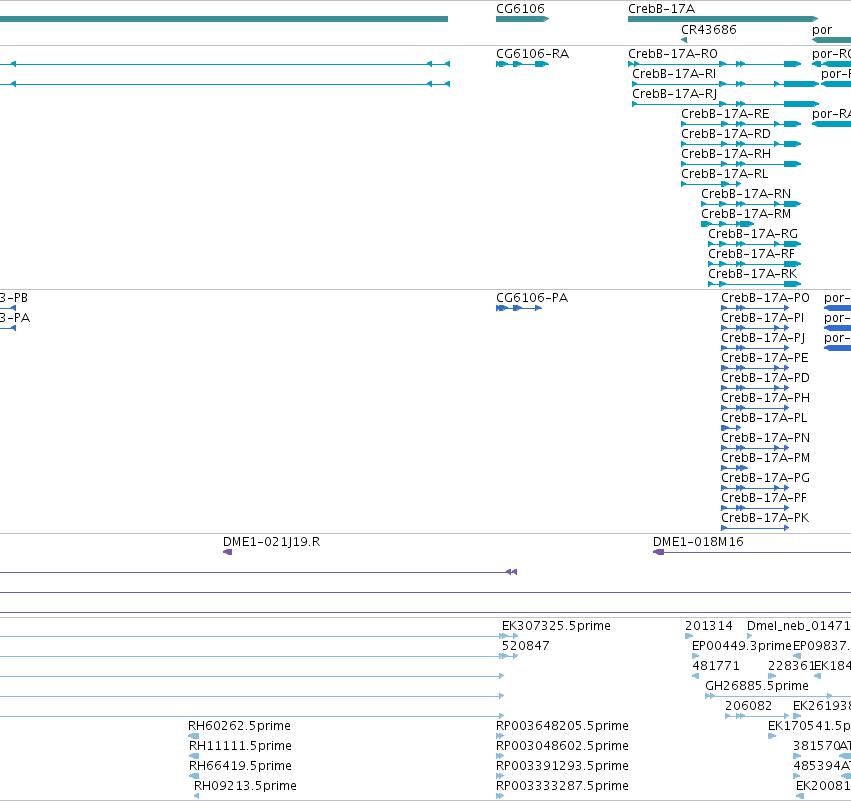Click transcript CrebB-17A-RH

click(726, 154)
